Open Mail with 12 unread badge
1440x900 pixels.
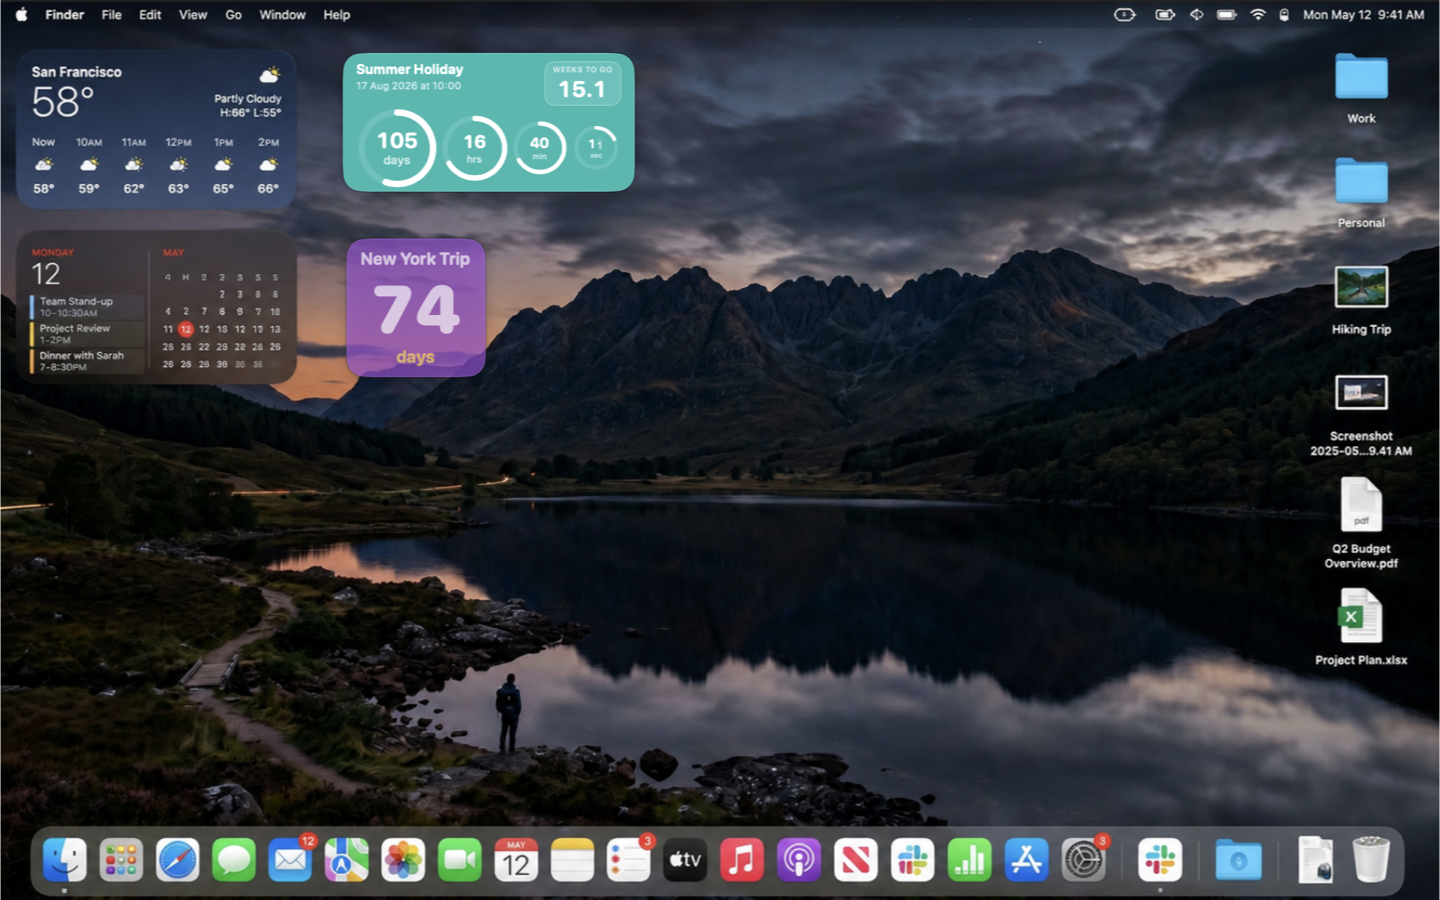[x=291, y=859]
